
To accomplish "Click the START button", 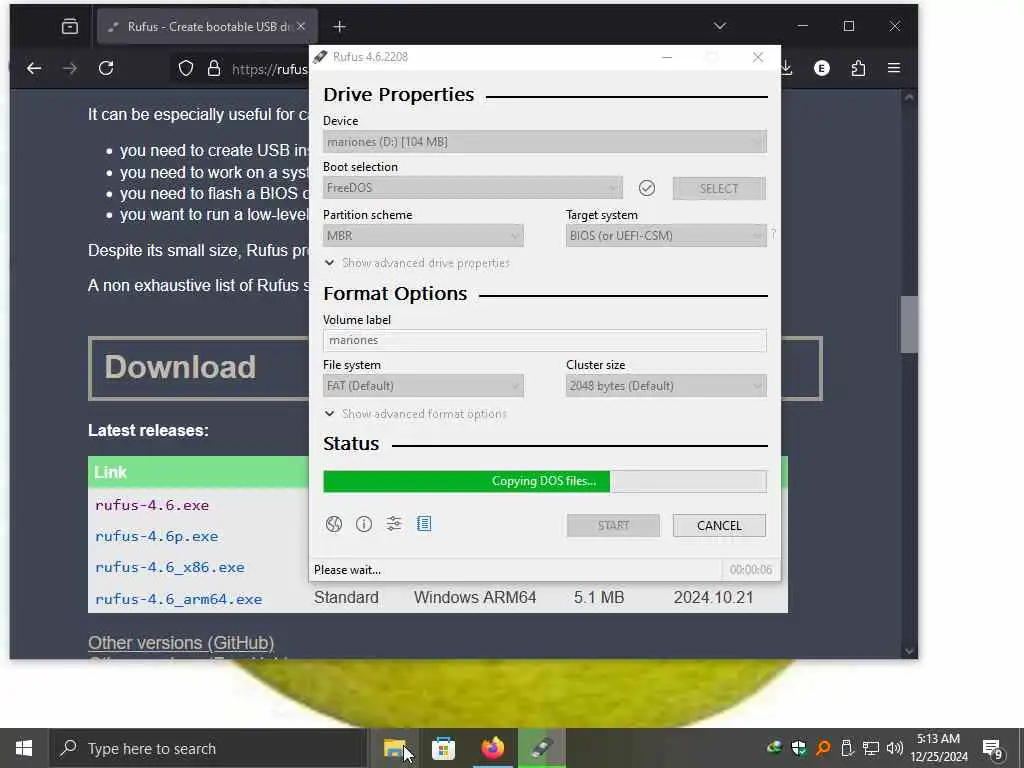I will pyautogui.click(x=613, y=526).
